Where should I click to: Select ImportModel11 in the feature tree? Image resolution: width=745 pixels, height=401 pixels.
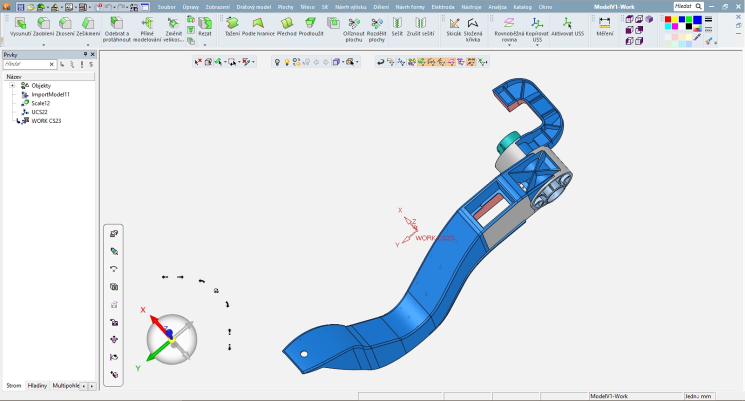(50, 94)
